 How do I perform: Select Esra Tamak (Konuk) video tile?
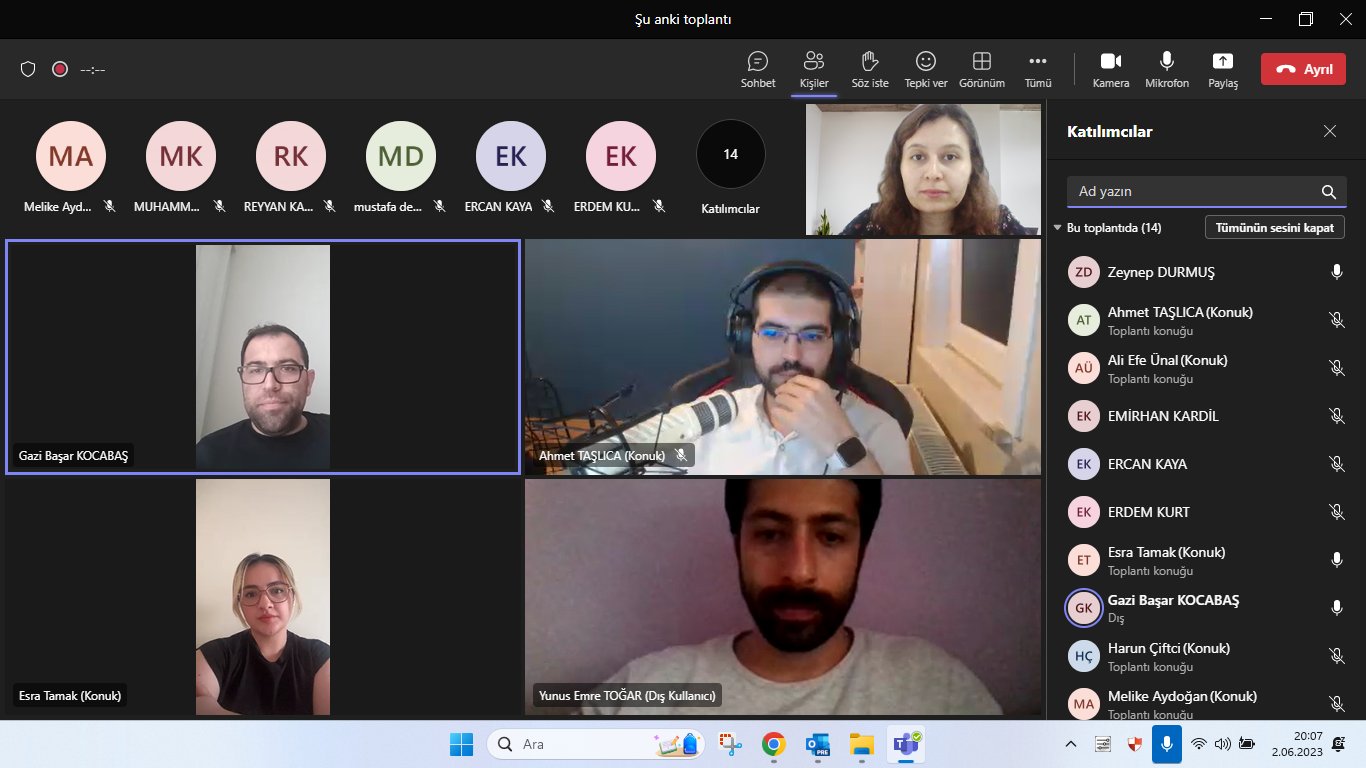[263, 597]
